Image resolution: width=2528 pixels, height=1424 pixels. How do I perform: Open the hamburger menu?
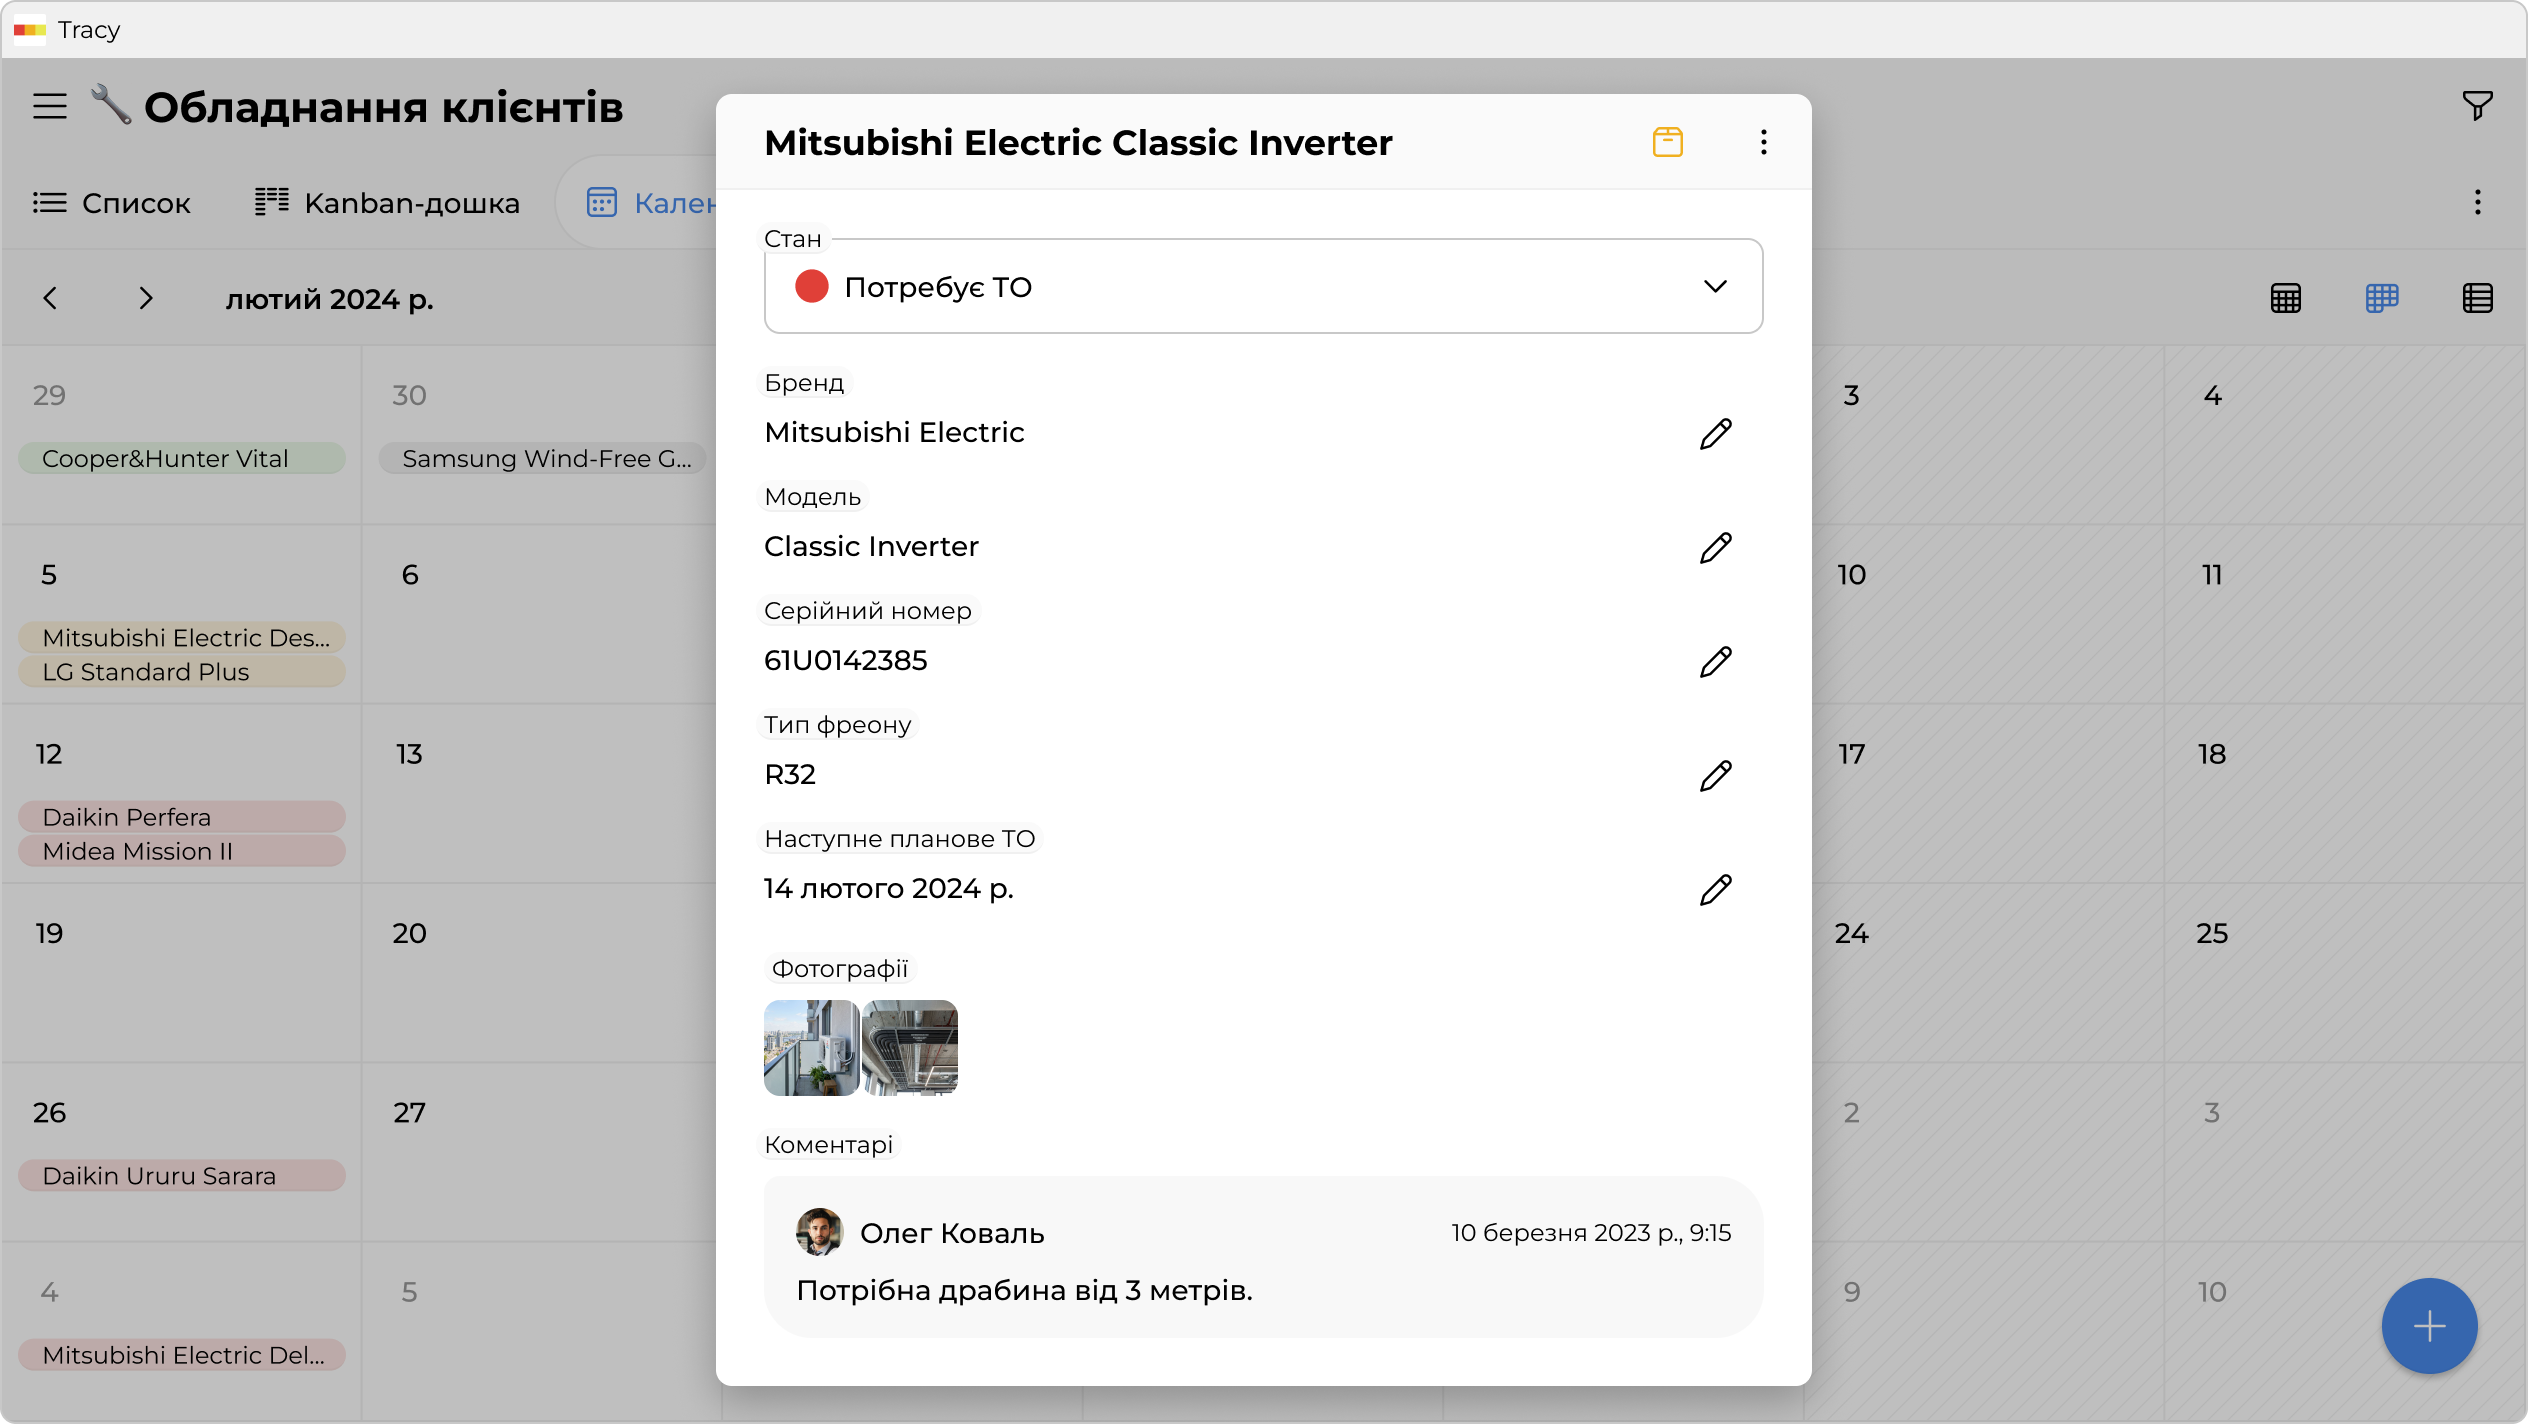pos(50,106)
